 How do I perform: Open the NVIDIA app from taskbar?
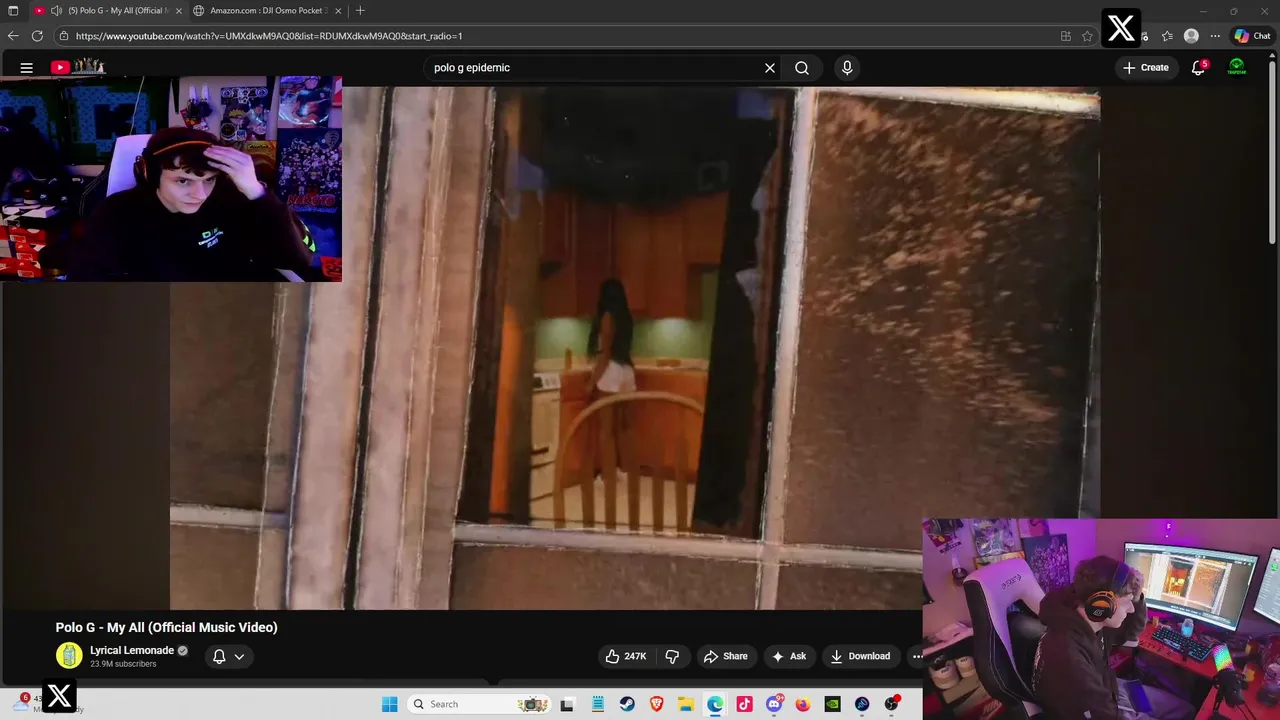832,704
